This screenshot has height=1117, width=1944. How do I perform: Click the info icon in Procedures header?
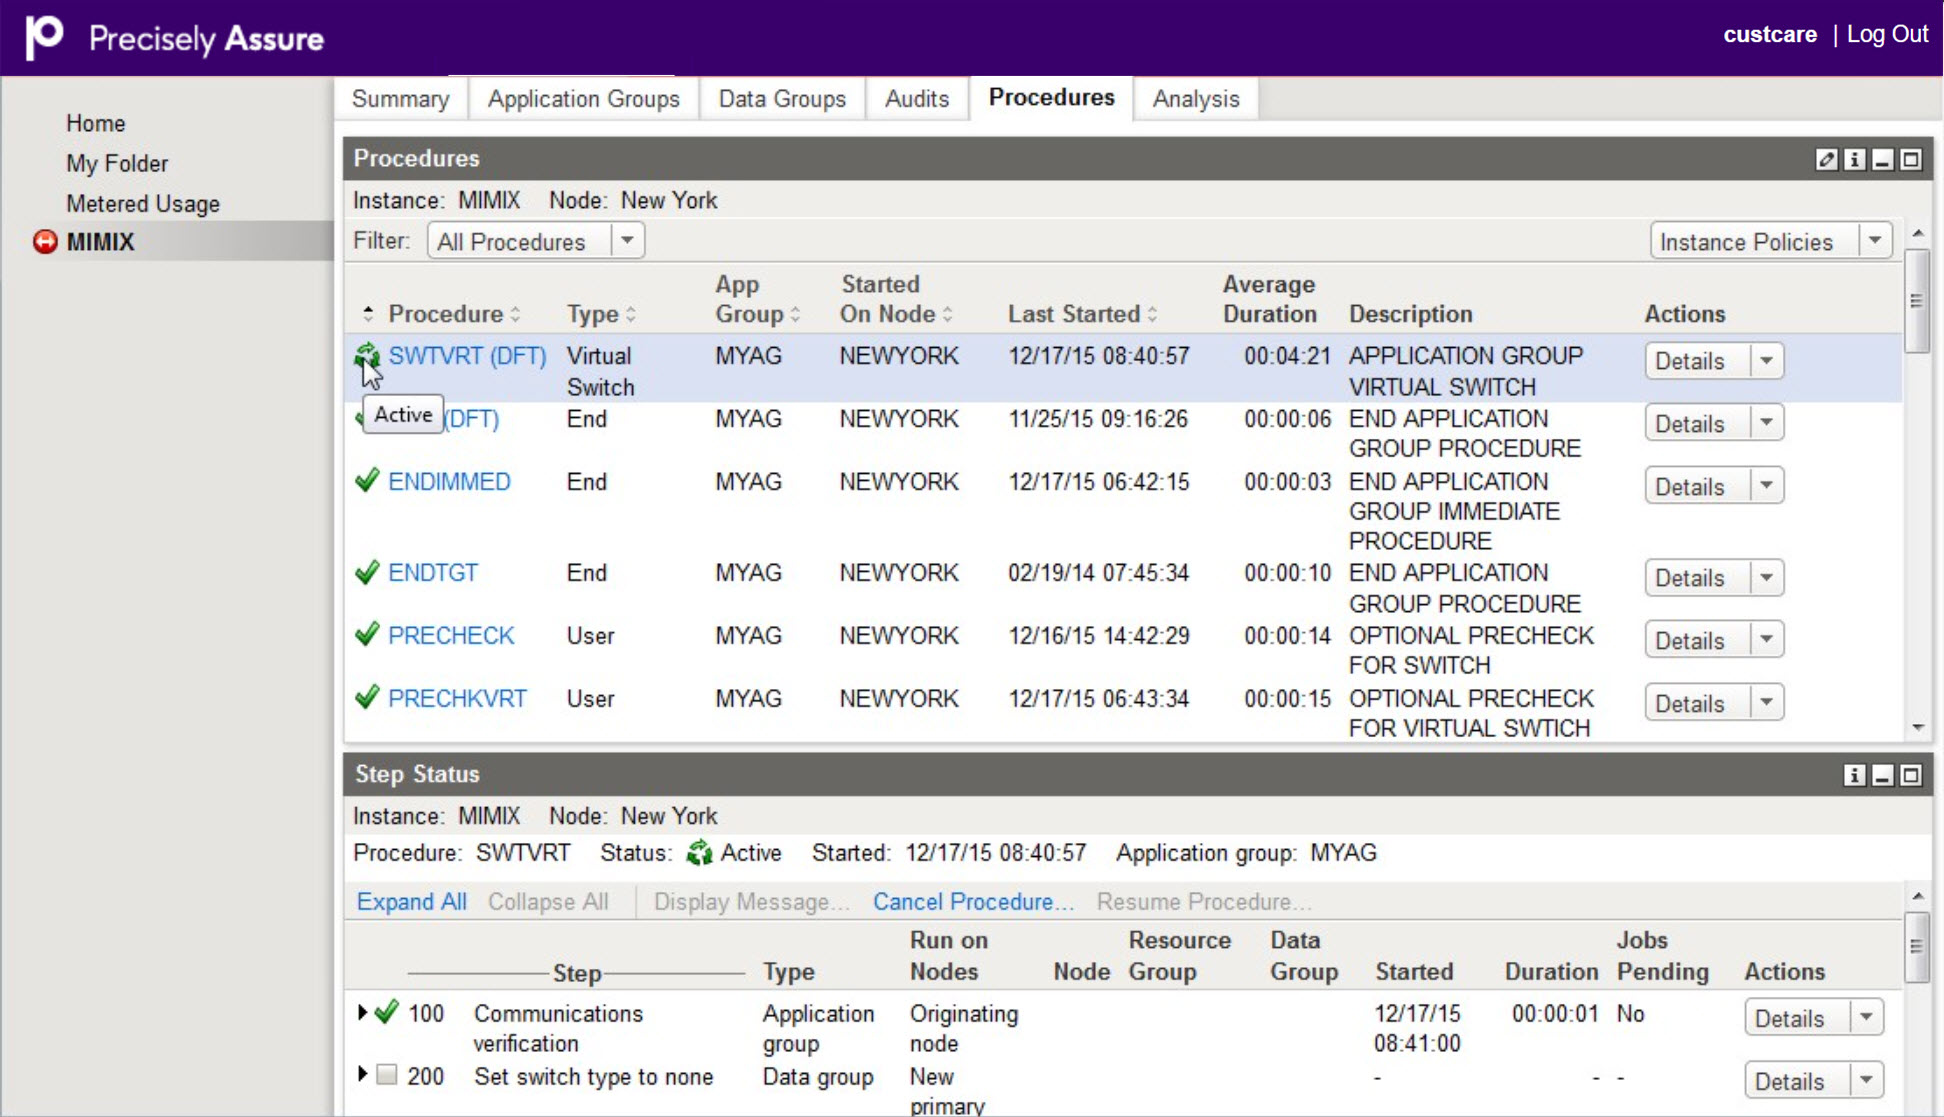point(1854,159)
